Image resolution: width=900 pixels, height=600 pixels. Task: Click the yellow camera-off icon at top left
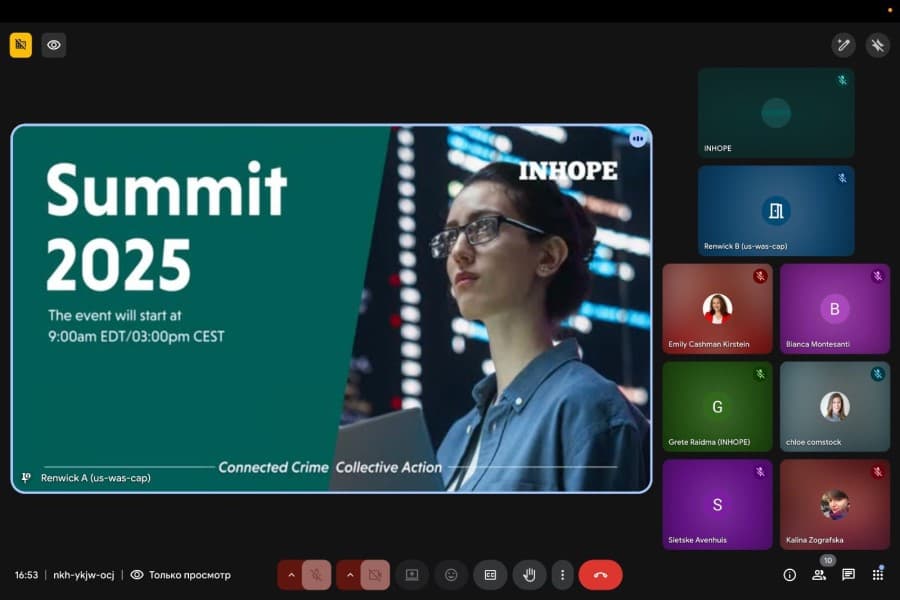point(21,45)
